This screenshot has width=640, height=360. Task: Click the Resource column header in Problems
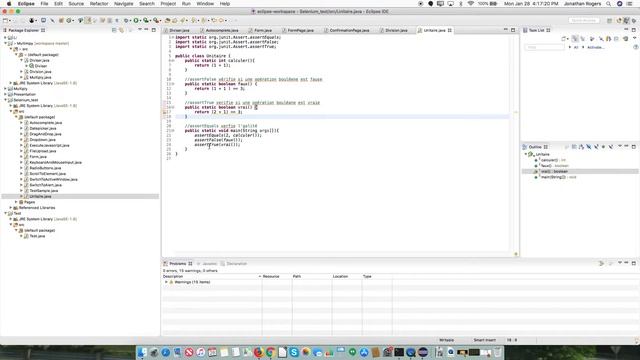[x=277, y=276]
